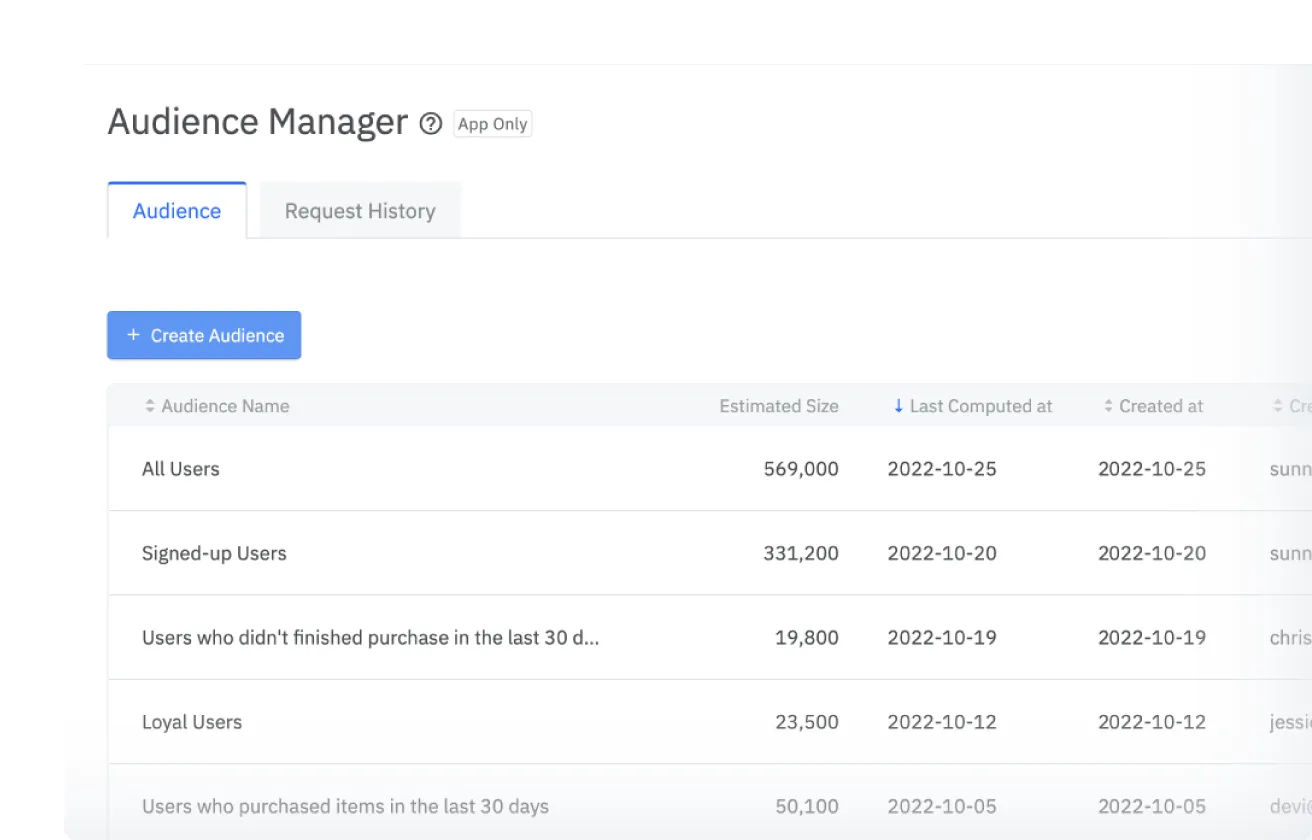
Task: Open the audience about unfinished purchases
Action: 370,637
